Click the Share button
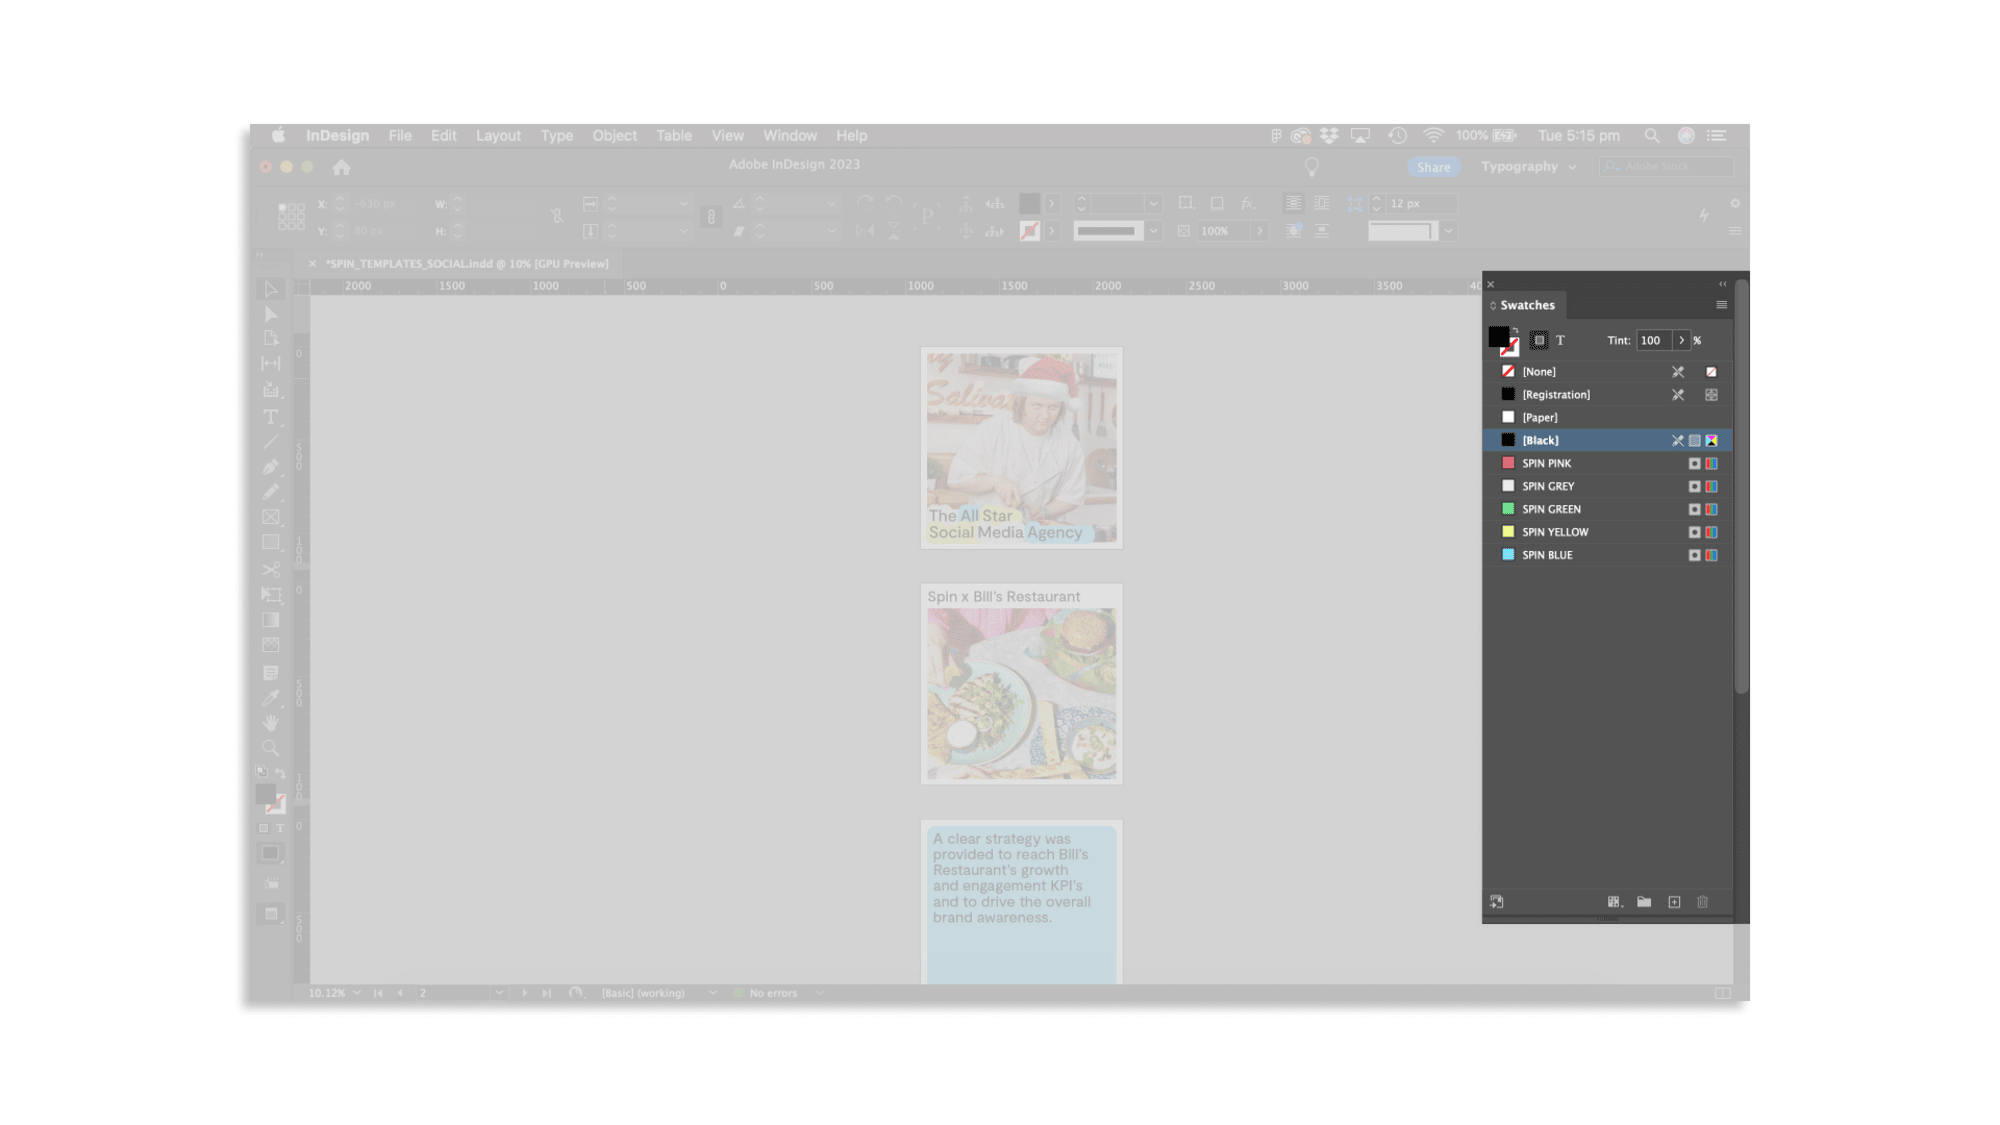This screenshot has width=2000, height=1125. tap(1433, 167)
